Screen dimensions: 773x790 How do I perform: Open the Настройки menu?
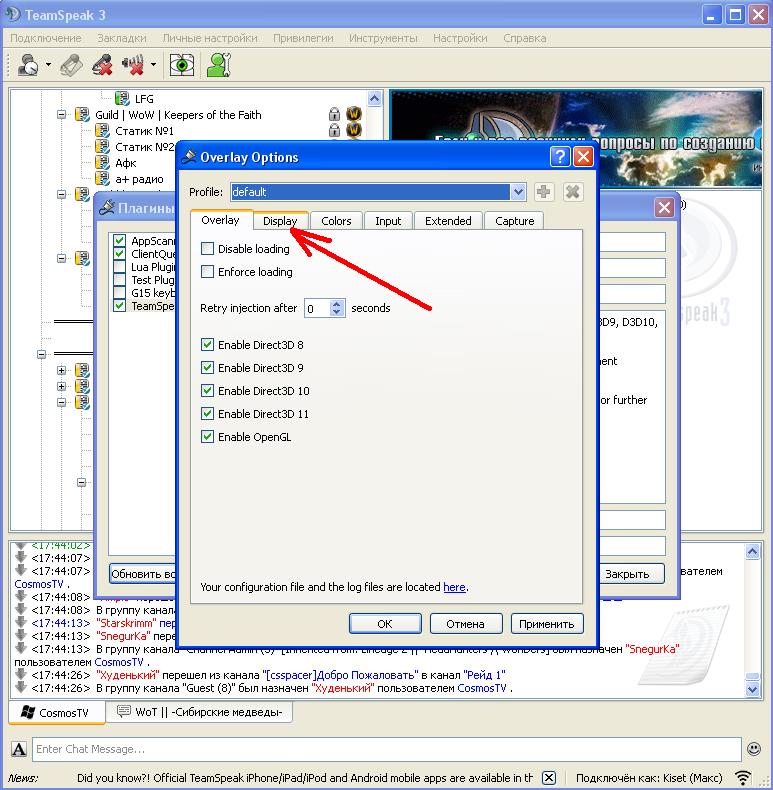460,38
